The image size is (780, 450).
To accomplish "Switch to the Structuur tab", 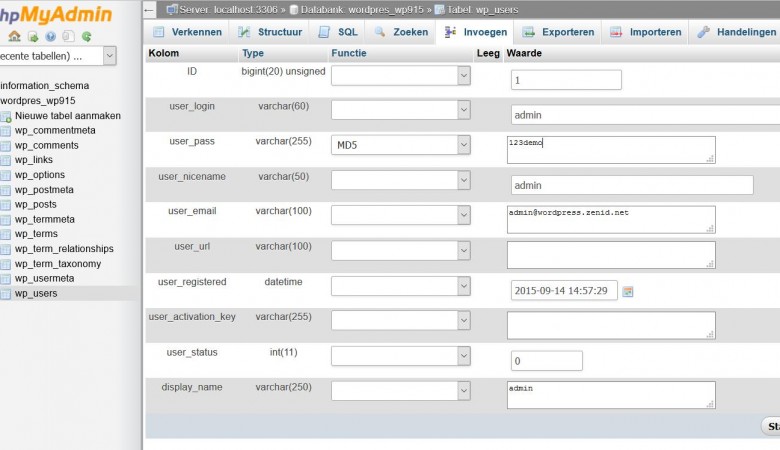I will (x=270, y=32).
